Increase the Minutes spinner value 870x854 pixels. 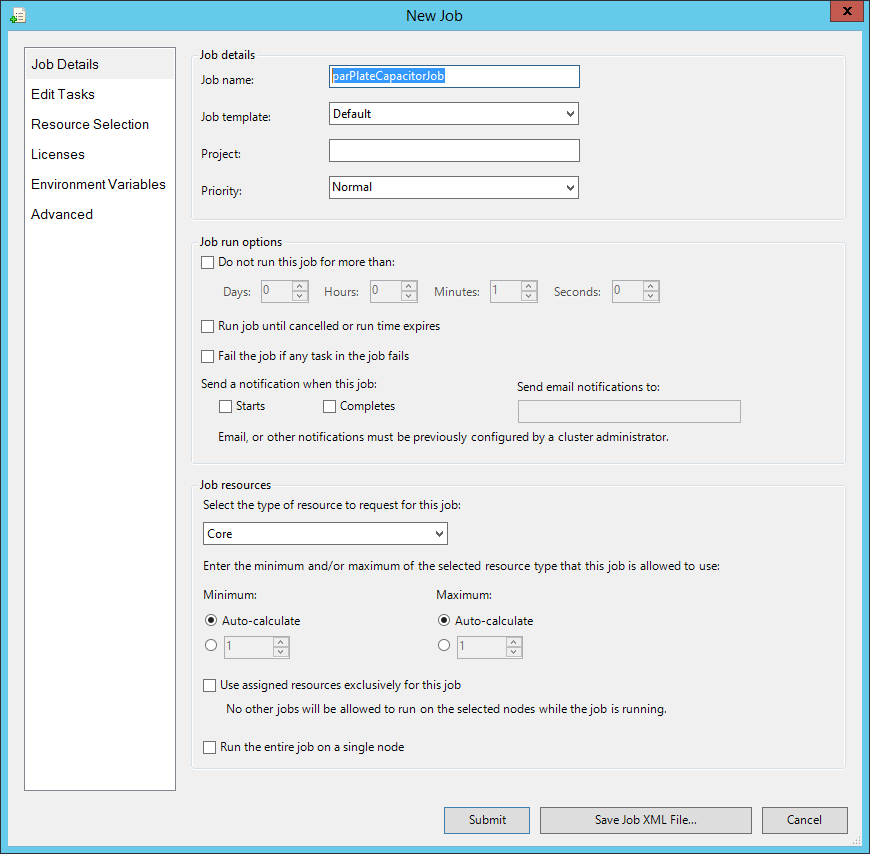(x=529, y=286)
